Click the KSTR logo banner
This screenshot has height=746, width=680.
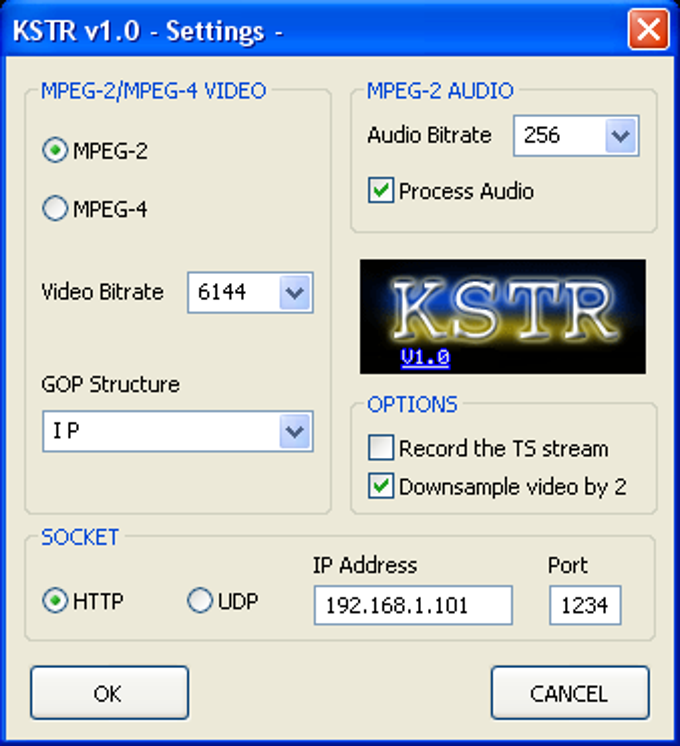(x=503, y=316)
